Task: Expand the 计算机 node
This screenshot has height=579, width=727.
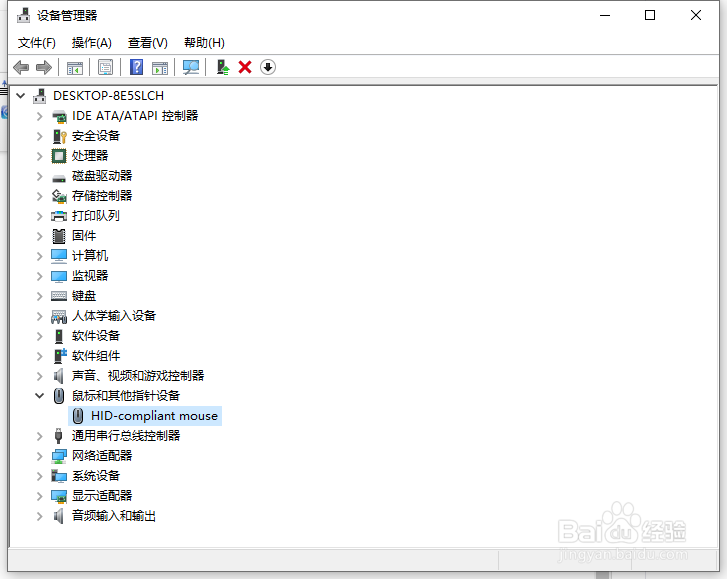Action: coord(39,256)
